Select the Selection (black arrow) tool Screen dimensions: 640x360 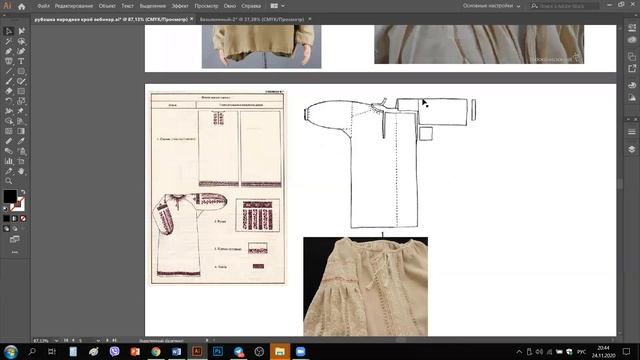[9, 31]
